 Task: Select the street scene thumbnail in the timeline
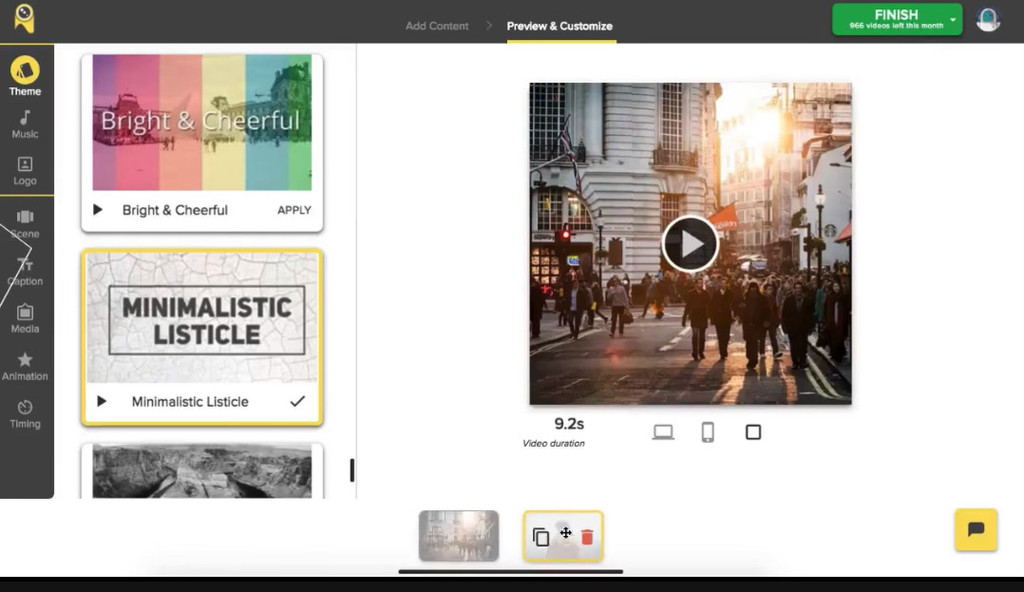[x=458, y=536]
